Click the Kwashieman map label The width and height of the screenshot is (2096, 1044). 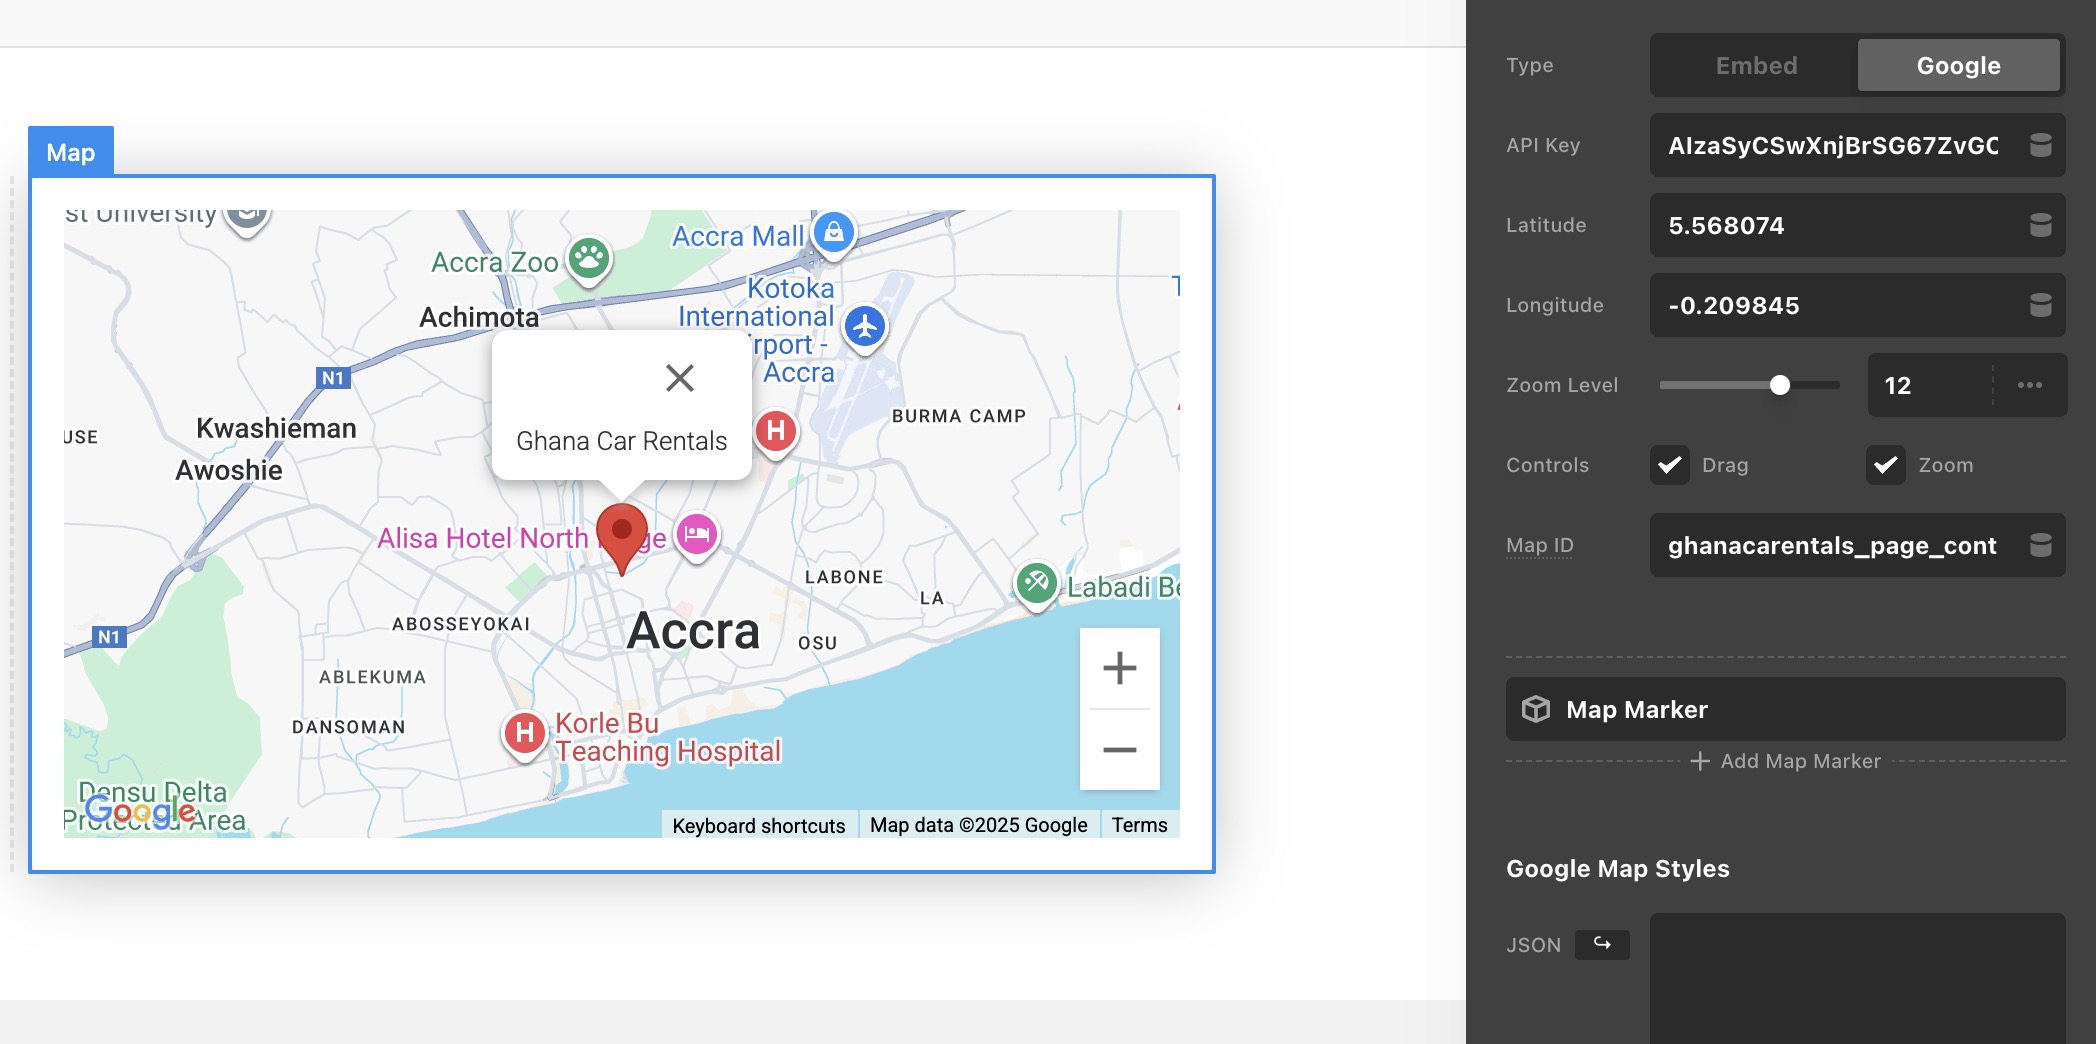coord(276,428)
